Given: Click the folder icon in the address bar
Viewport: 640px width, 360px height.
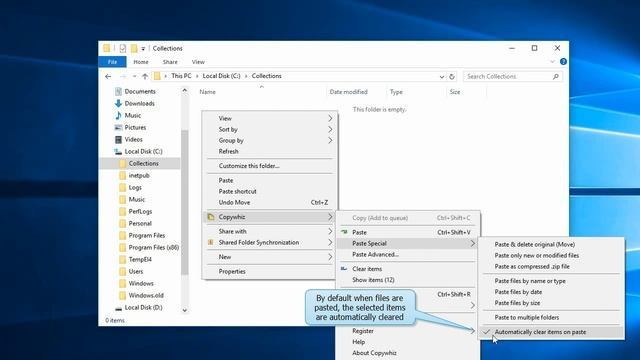Looking at the screenshot, I should (157, 76).
